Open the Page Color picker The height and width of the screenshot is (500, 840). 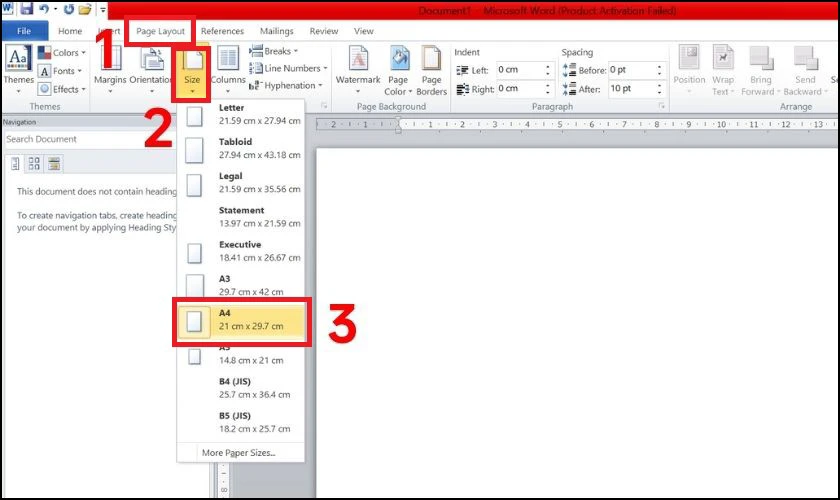pyautogui.click(x=398, y=70)
